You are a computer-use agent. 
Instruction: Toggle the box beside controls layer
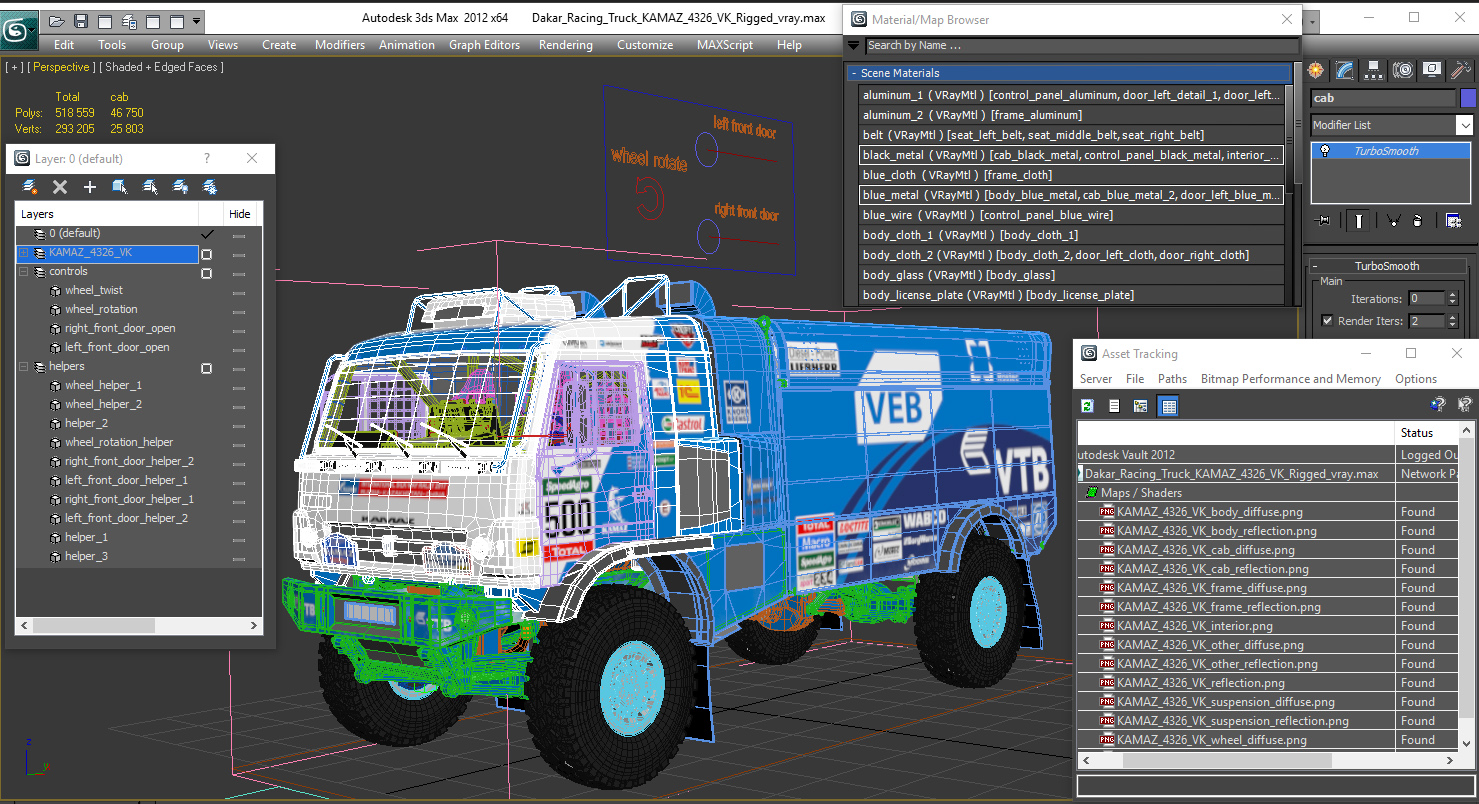point(207,273)
